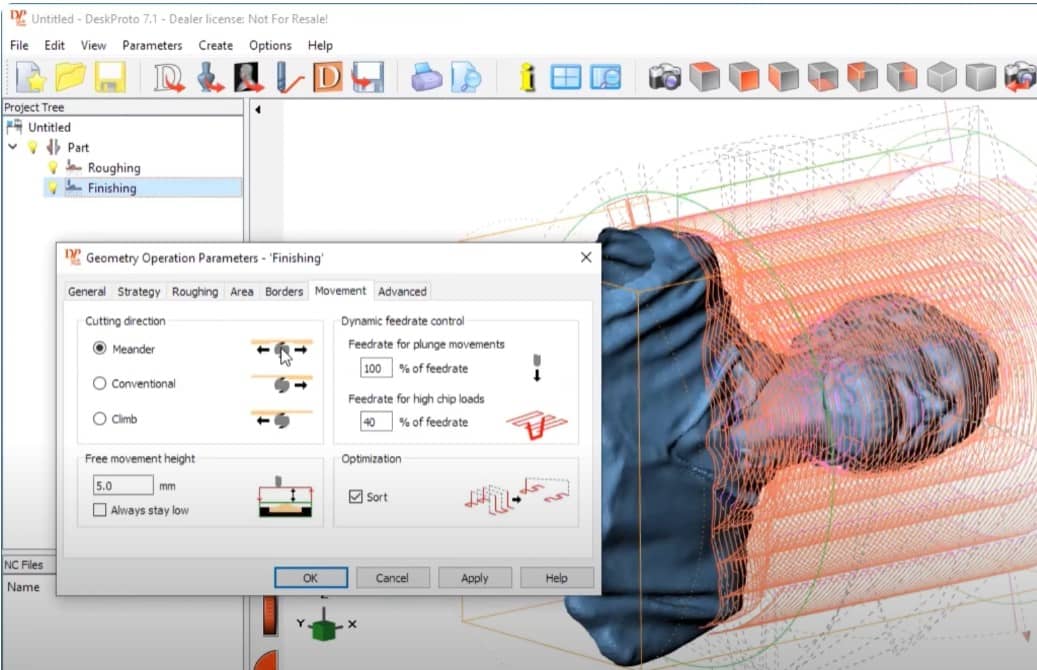
Task: Open a file with the folder icon
Action: [x=70, y=77]
